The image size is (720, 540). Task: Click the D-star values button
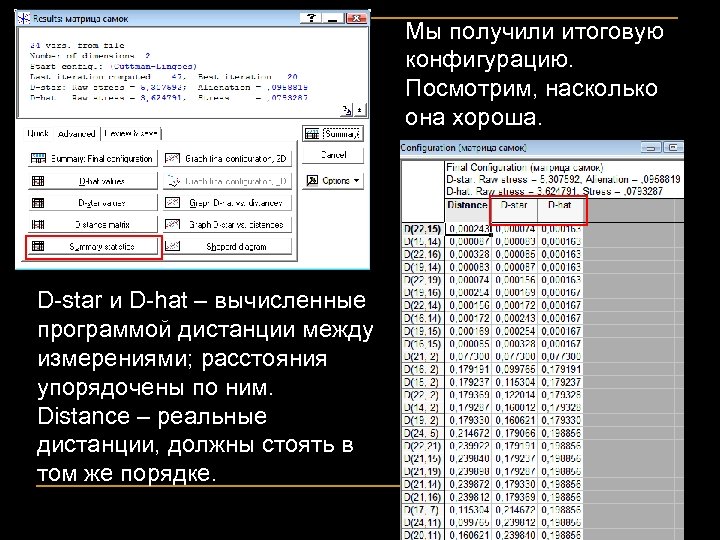click(92, 202)
